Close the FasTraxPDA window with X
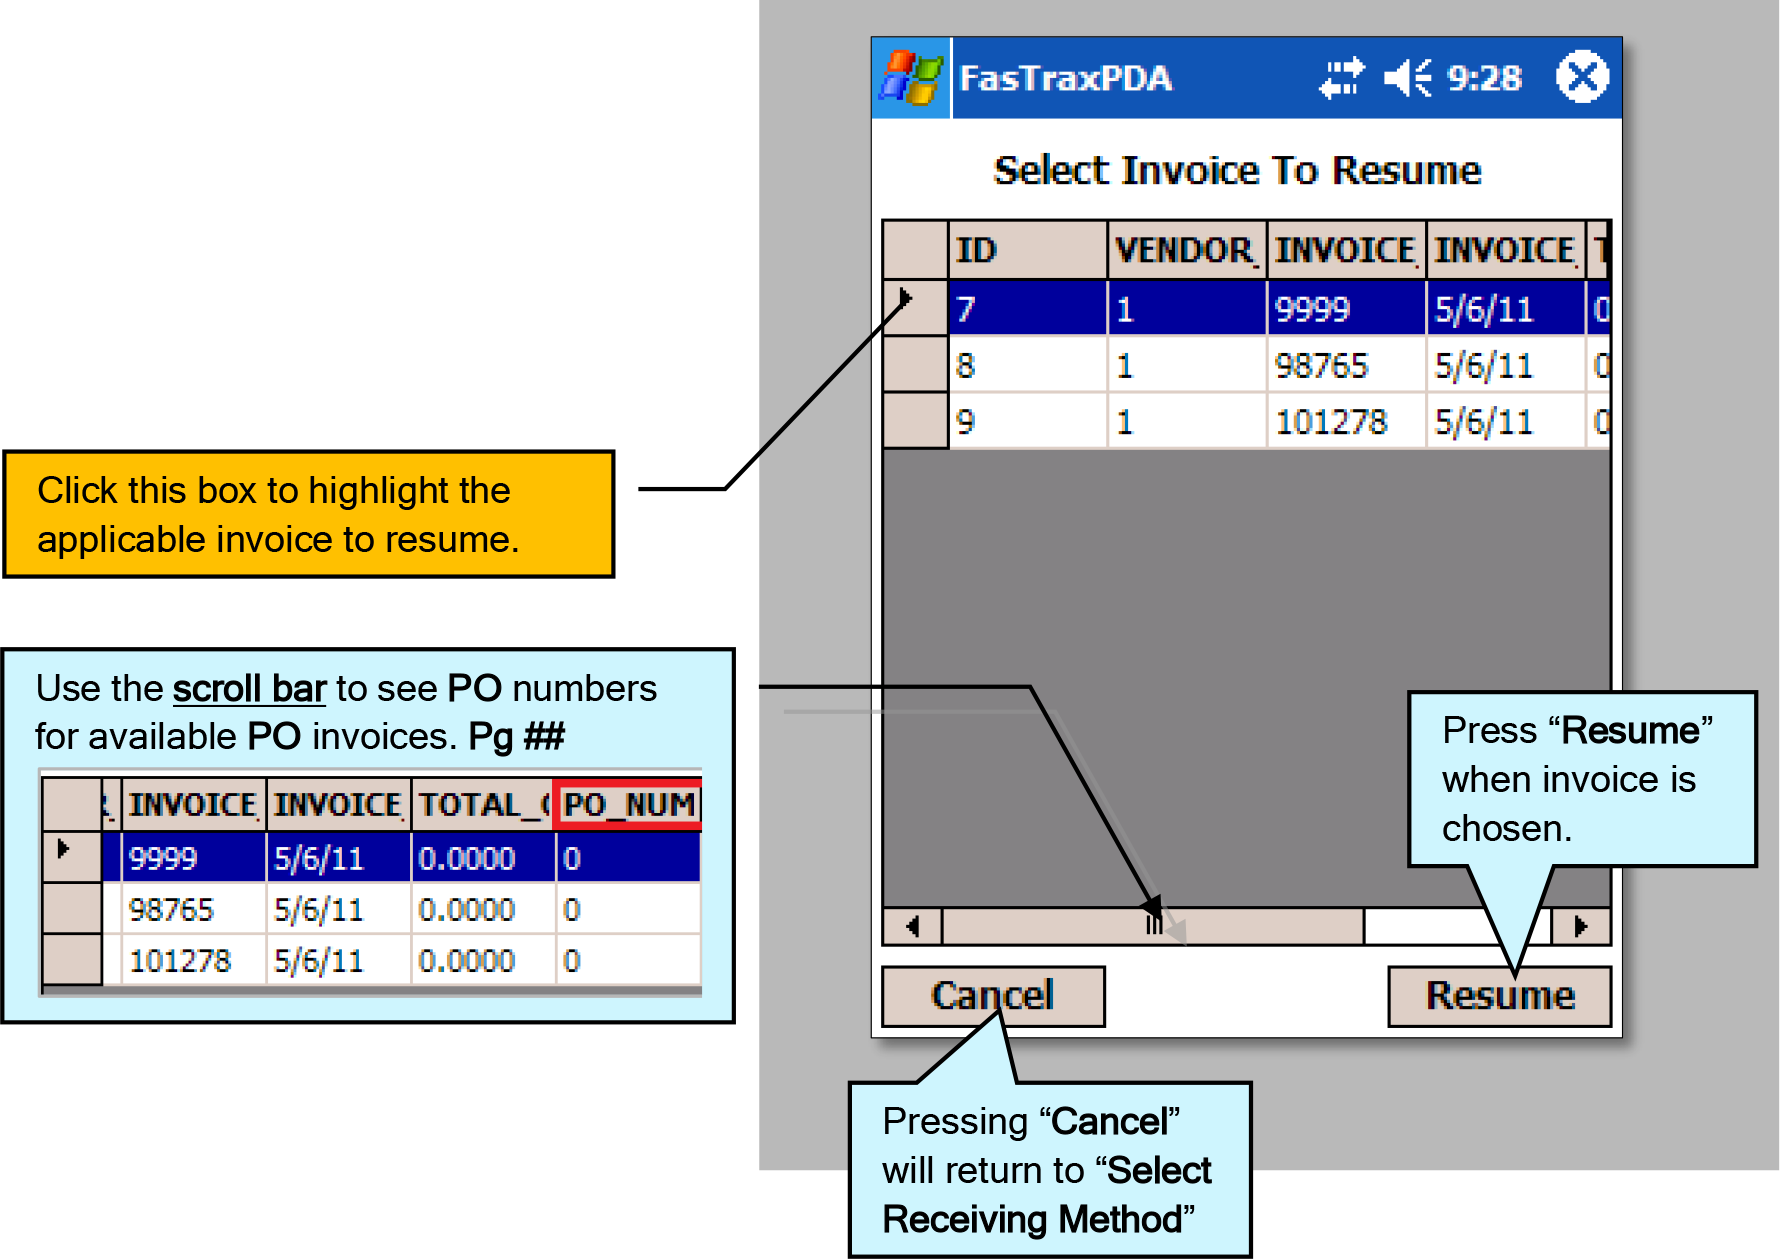Screen dimensions: 1780x1259 1582,77
